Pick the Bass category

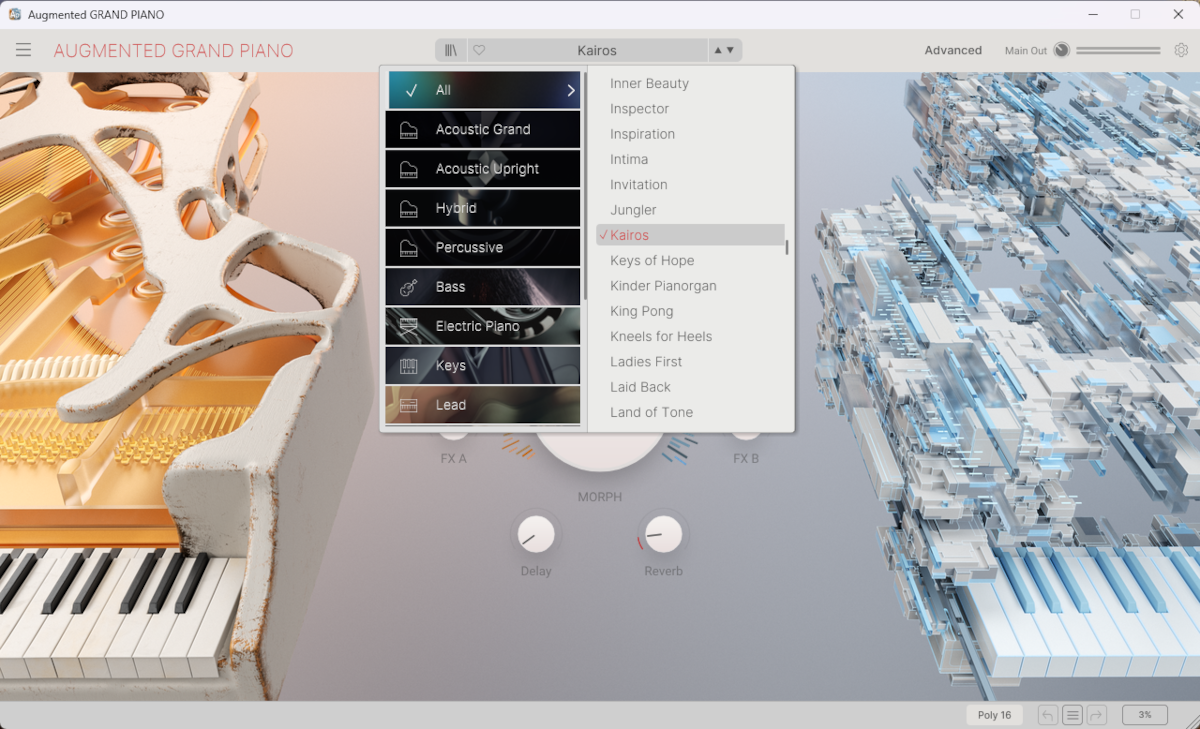[483, 287]
